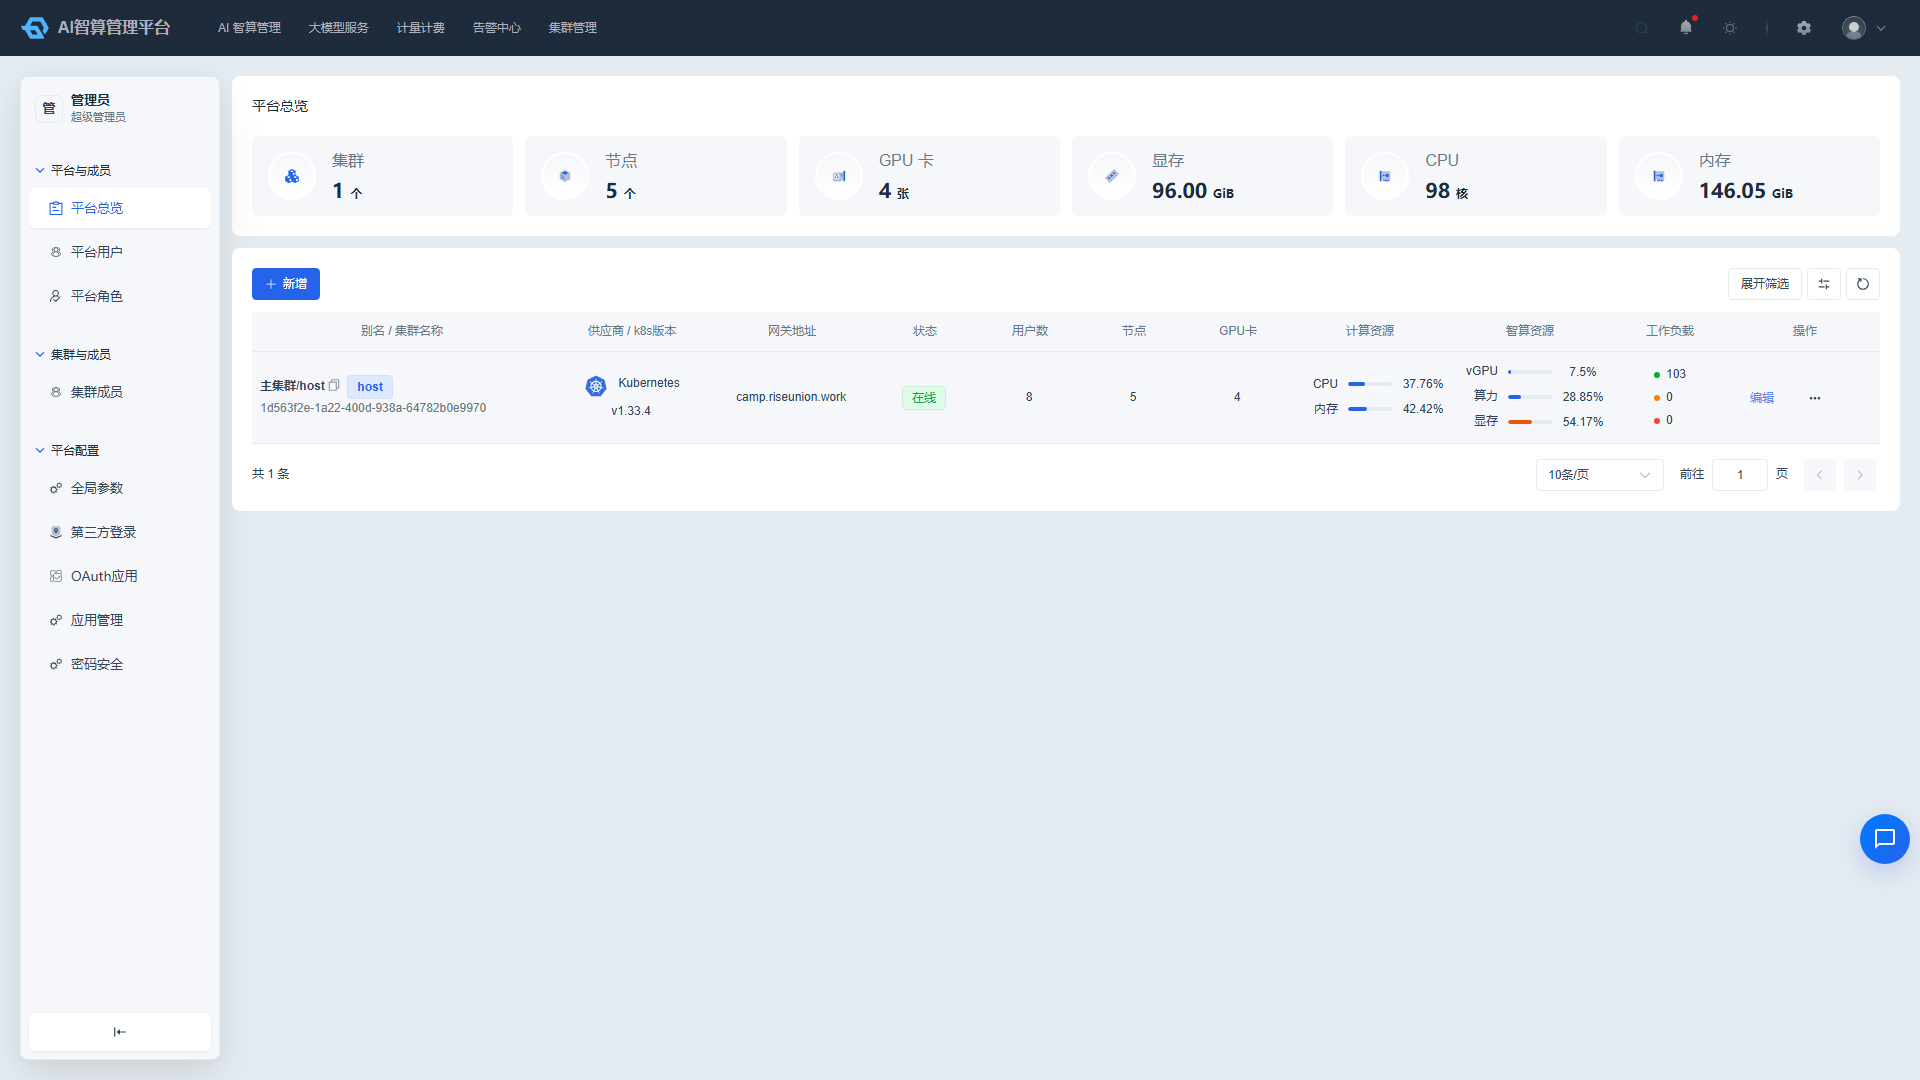Image resolution: width=1920 pixels, height=1080 pixels.
Task: Collapse the sidebar with bottom arrow icon
Action: [120, 1032]
